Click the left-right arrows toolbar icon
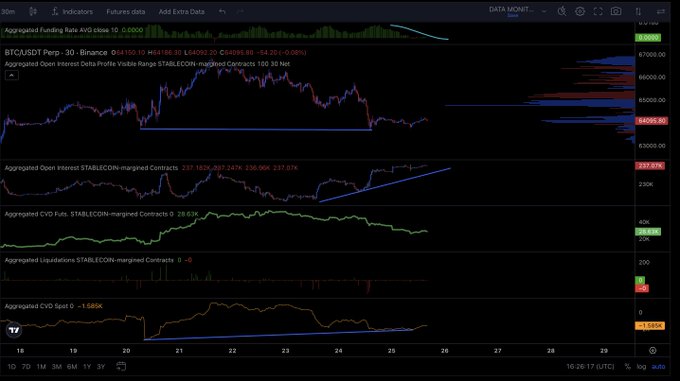The width and height of the screenshot is (680, 381). (661, 11)
